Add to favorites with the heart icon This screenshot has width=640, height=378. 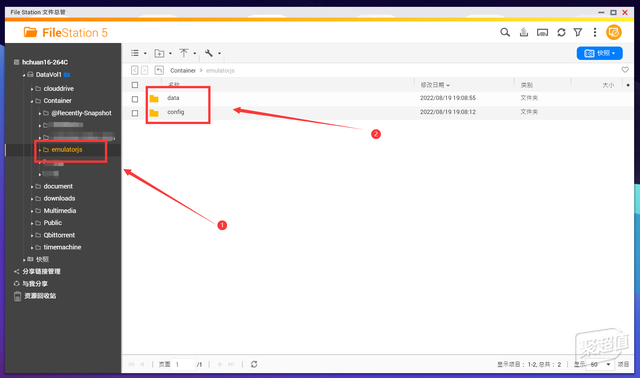pyautogui.click(x=625, y=70)
